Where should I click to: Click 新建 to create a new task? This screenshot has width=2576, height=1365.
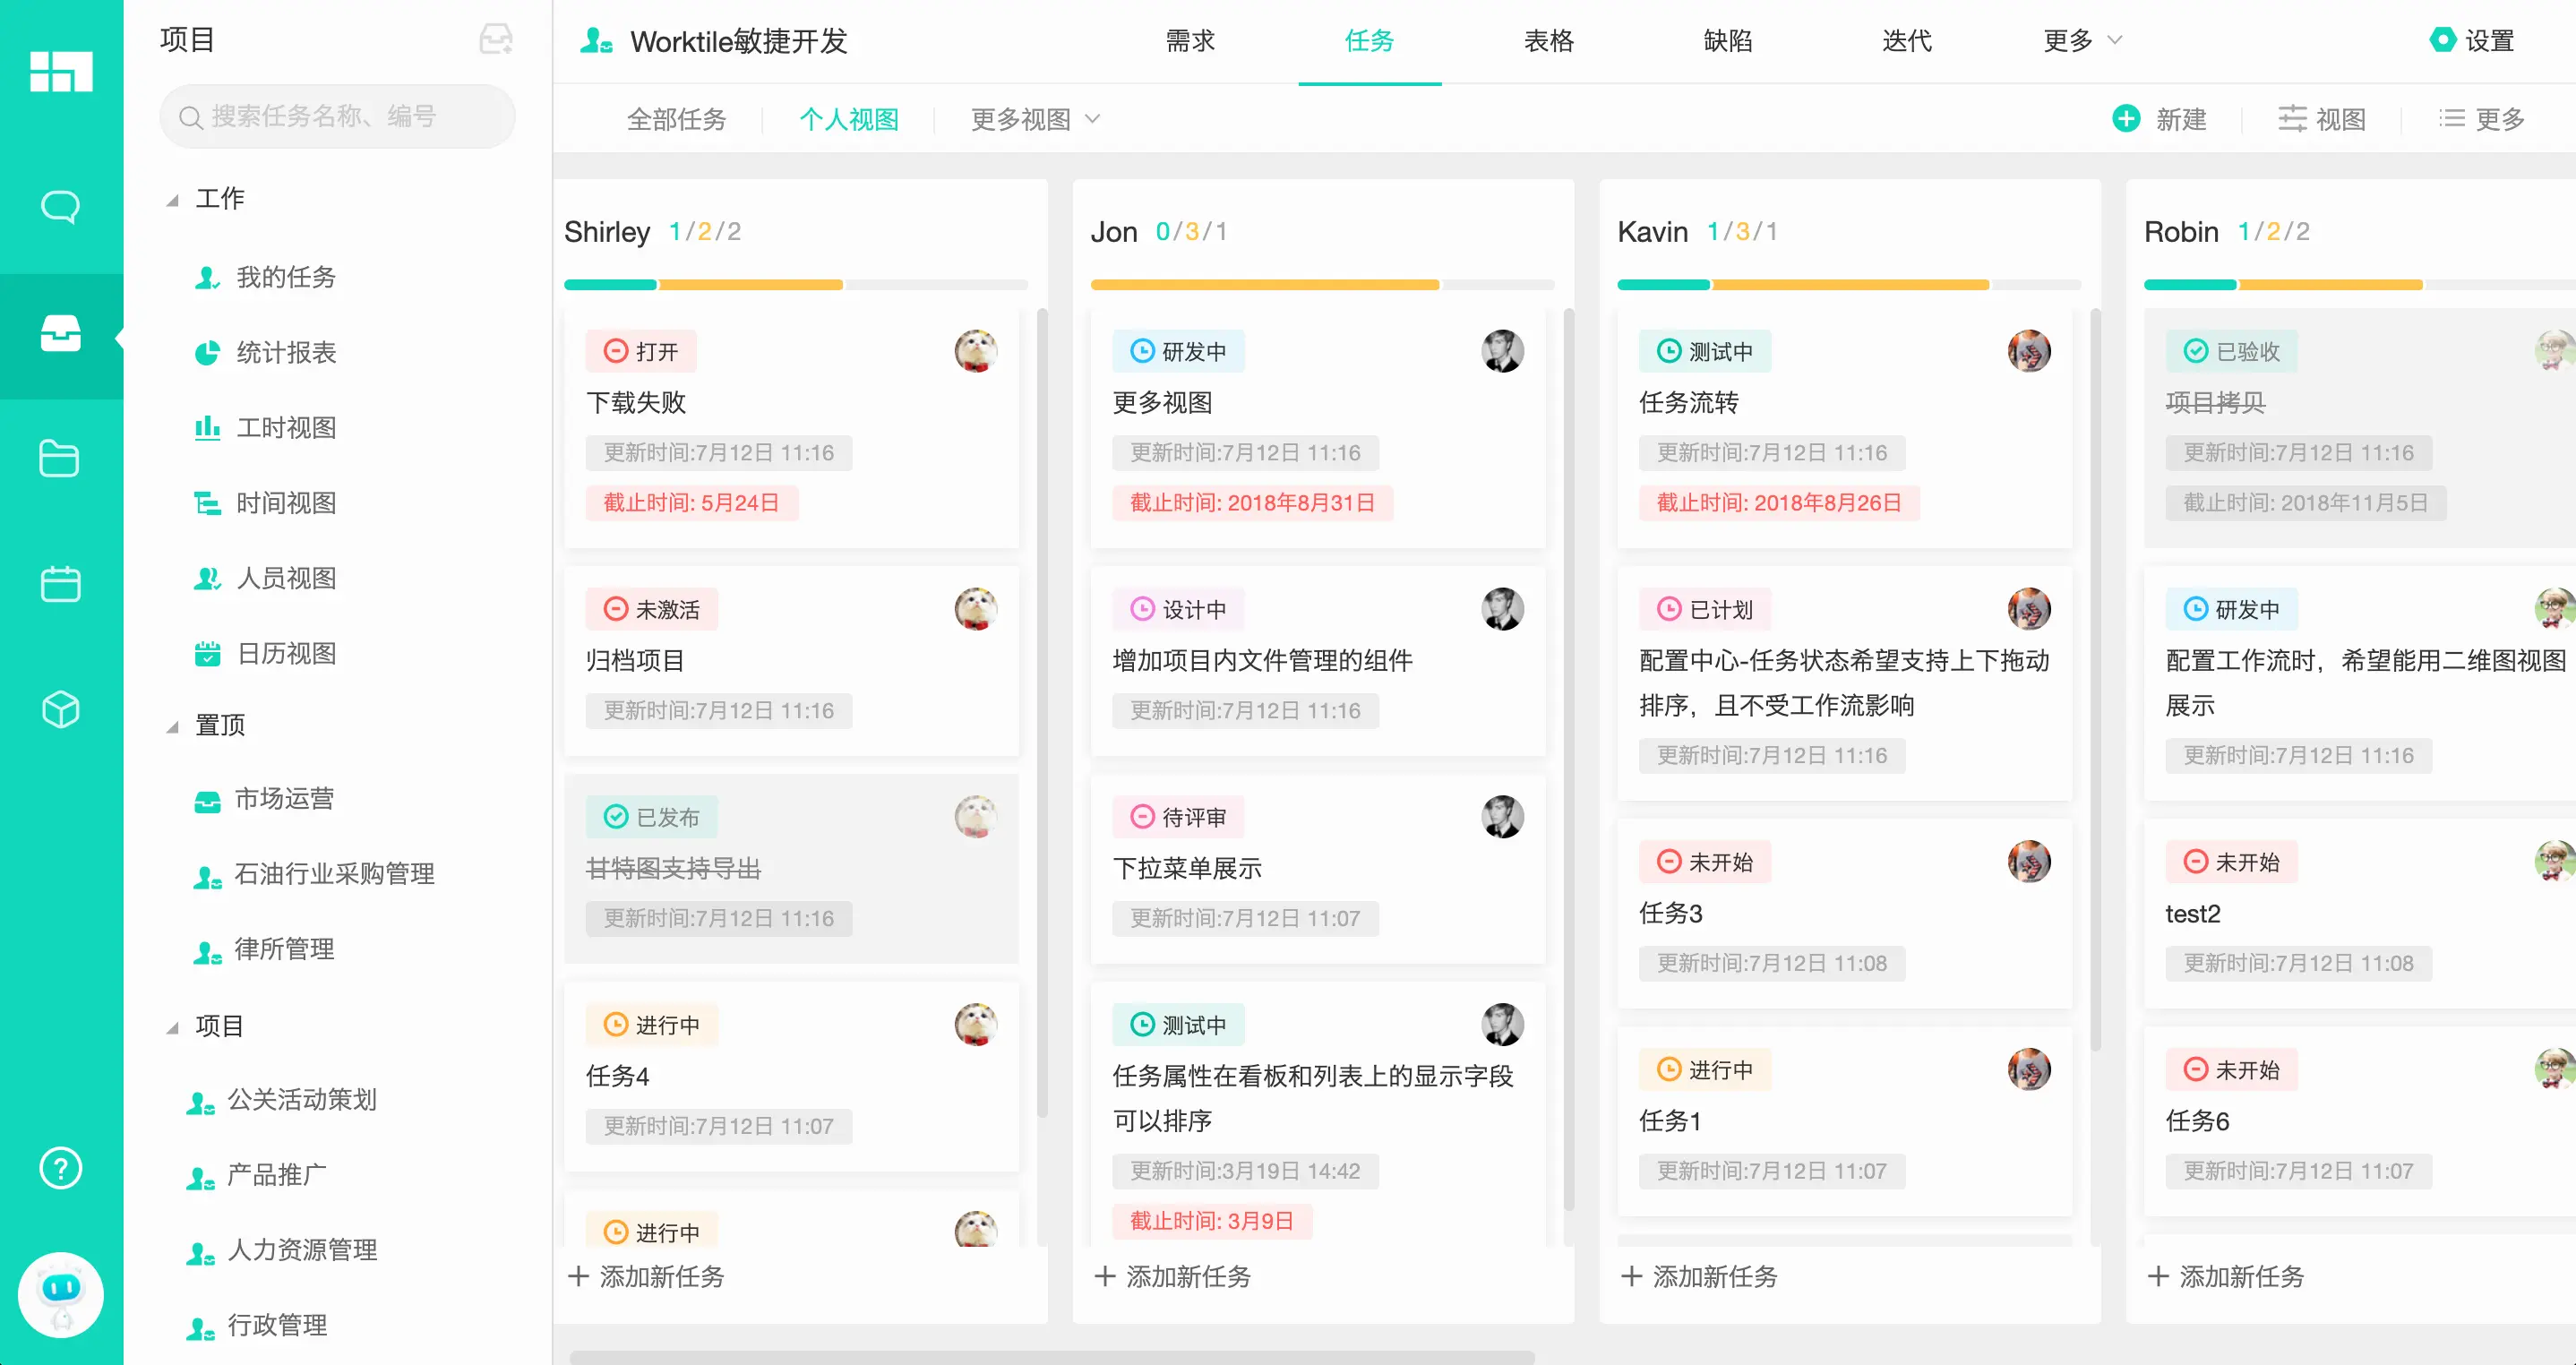(x=2162, y=119)
